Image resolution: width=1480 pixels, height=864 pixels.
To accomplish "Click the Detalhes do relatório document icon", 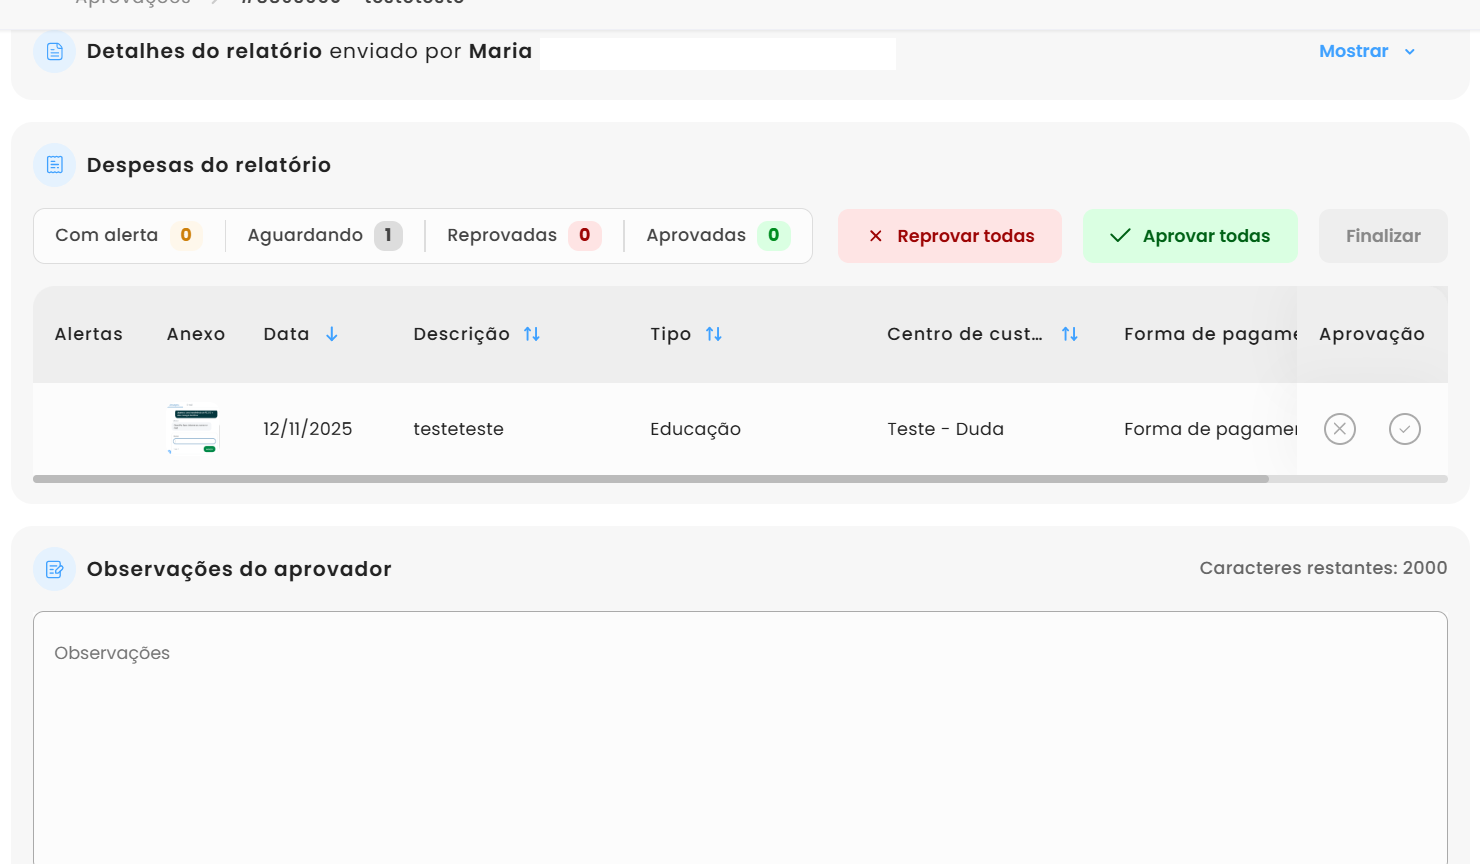I will (x=55, y=52).
